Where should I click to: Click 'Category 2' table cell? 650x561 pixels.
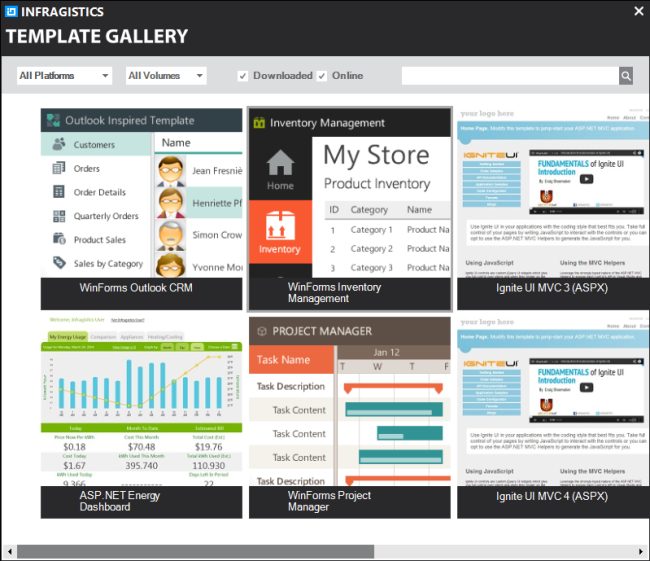click(371, 249)
